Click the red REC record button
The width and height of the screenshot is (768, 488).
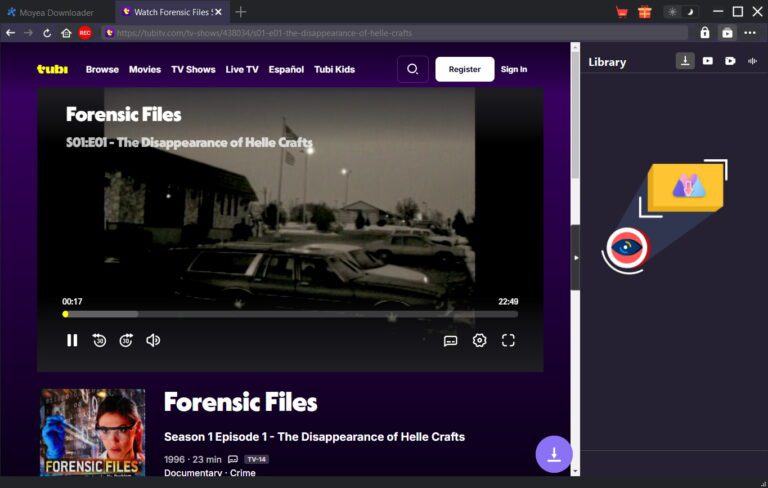pos(85,33)
